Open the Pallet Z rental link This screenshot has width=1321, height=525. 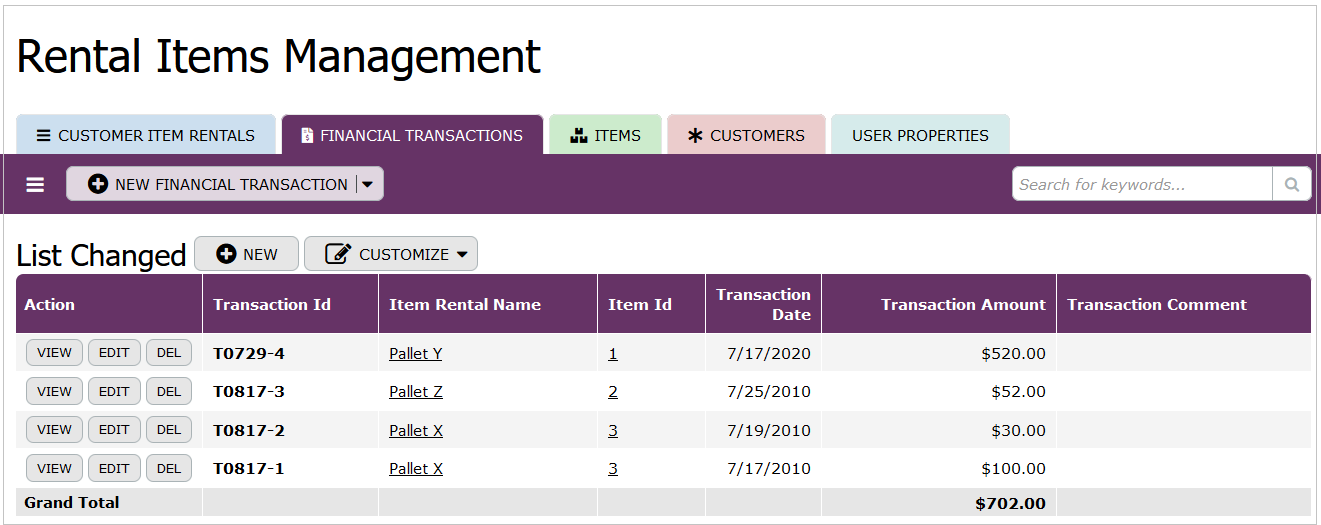click(x=415, y=392)
